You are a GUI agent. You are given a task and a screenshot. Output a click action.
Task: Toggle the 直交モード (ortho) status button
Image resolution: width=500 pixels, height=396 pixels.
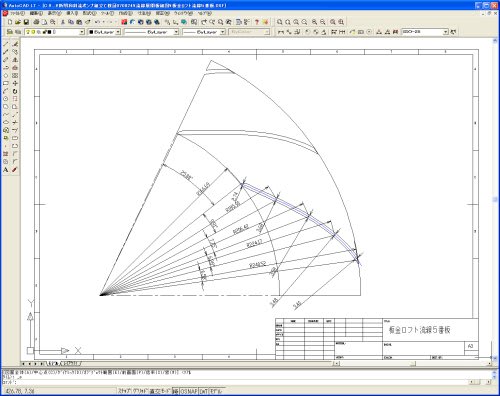coord(160,391)
